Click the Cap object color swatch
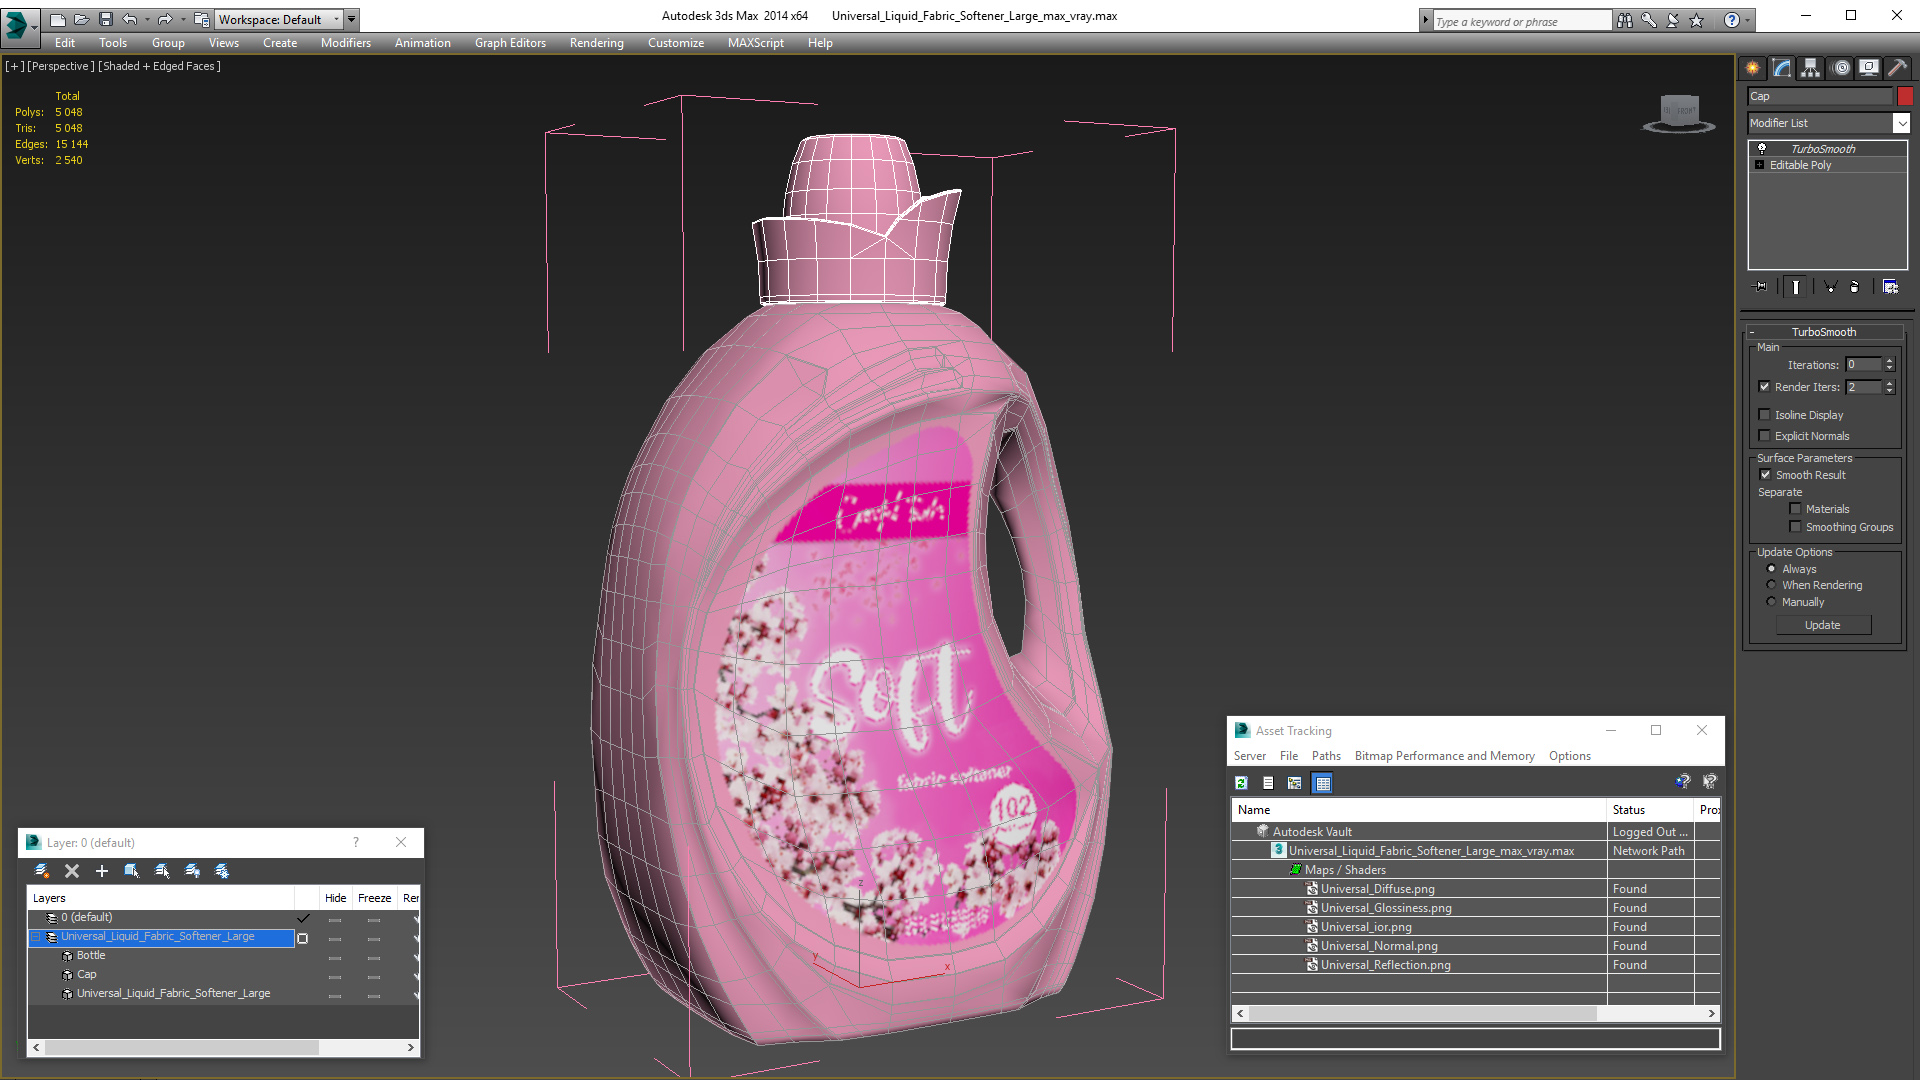 [1905, 96]
